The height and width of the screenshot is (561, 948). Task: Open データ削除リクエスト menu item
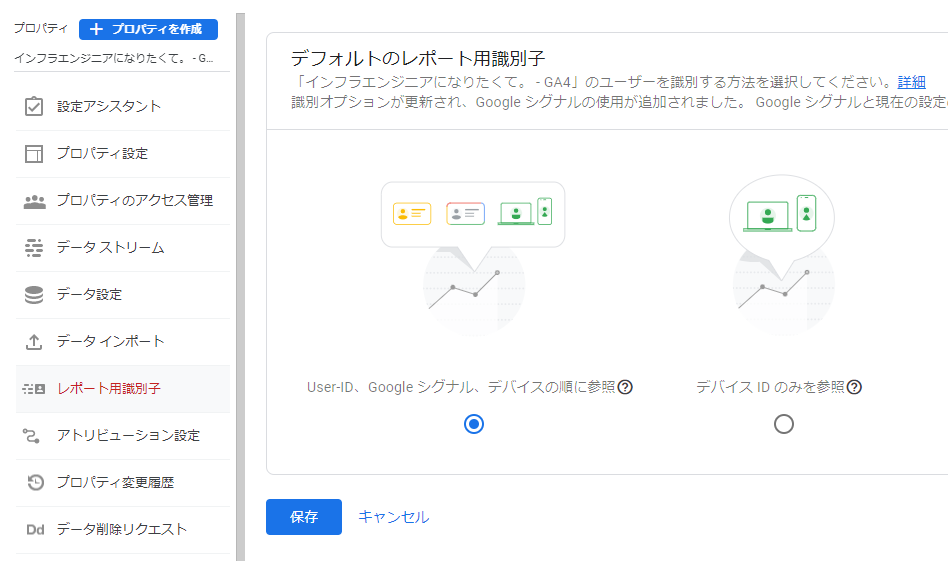pyautogui.click(x=123, y=530)
